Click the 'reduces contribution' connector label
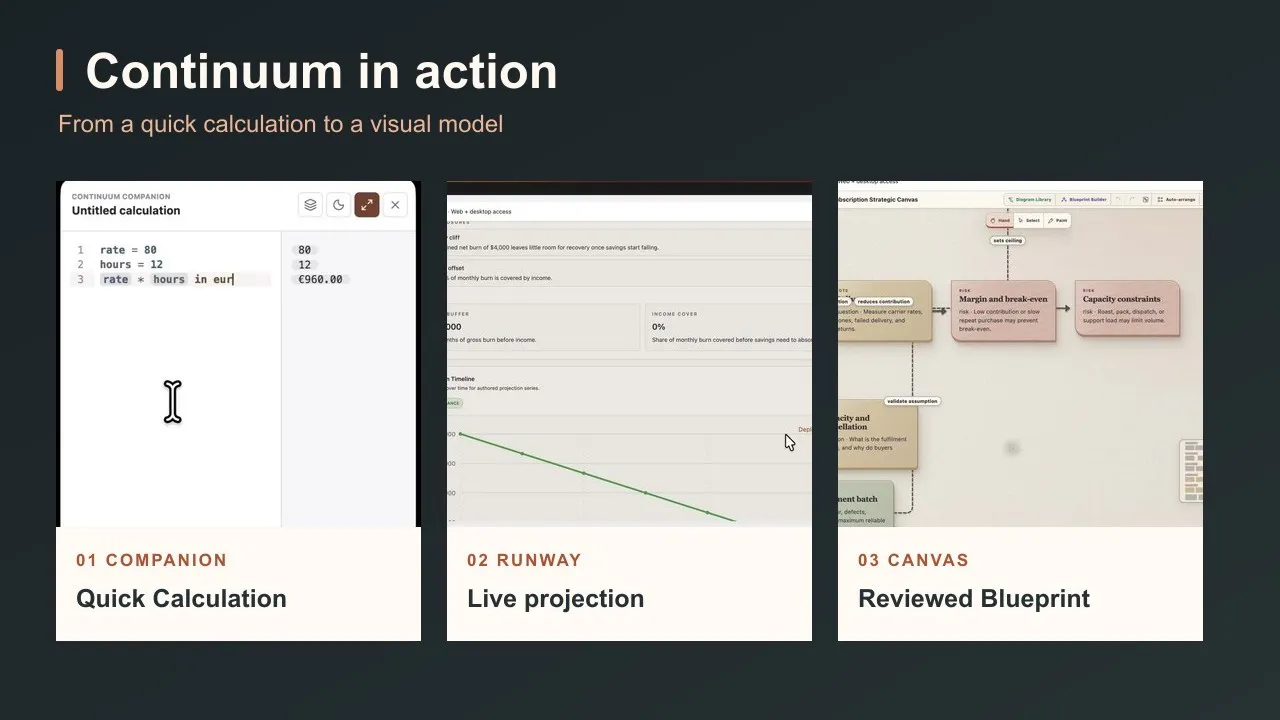 [883, 301]
